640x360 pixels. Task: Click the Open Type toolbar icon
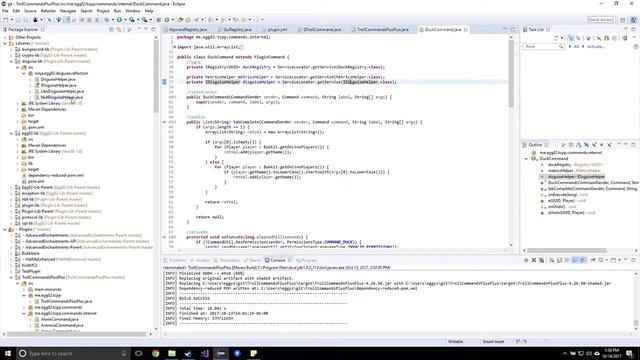tap(180, 20)
